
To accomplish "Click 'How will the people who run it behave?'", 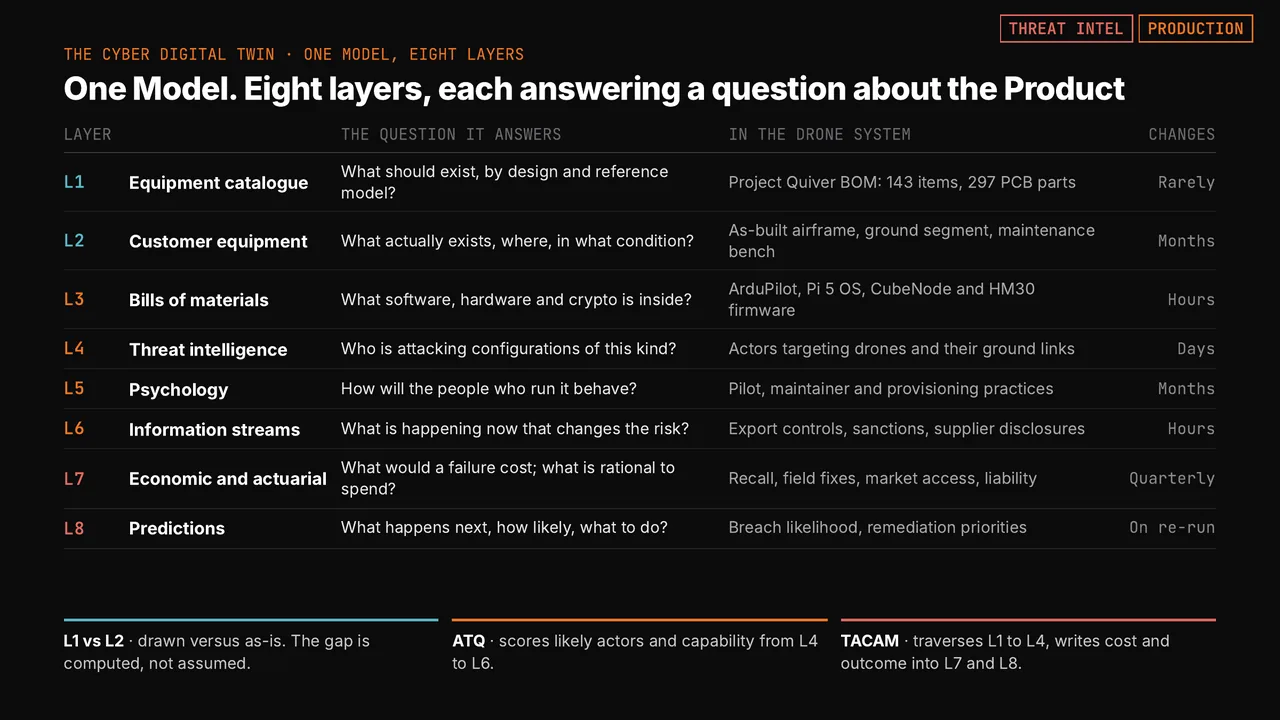I will pos(489,388).
